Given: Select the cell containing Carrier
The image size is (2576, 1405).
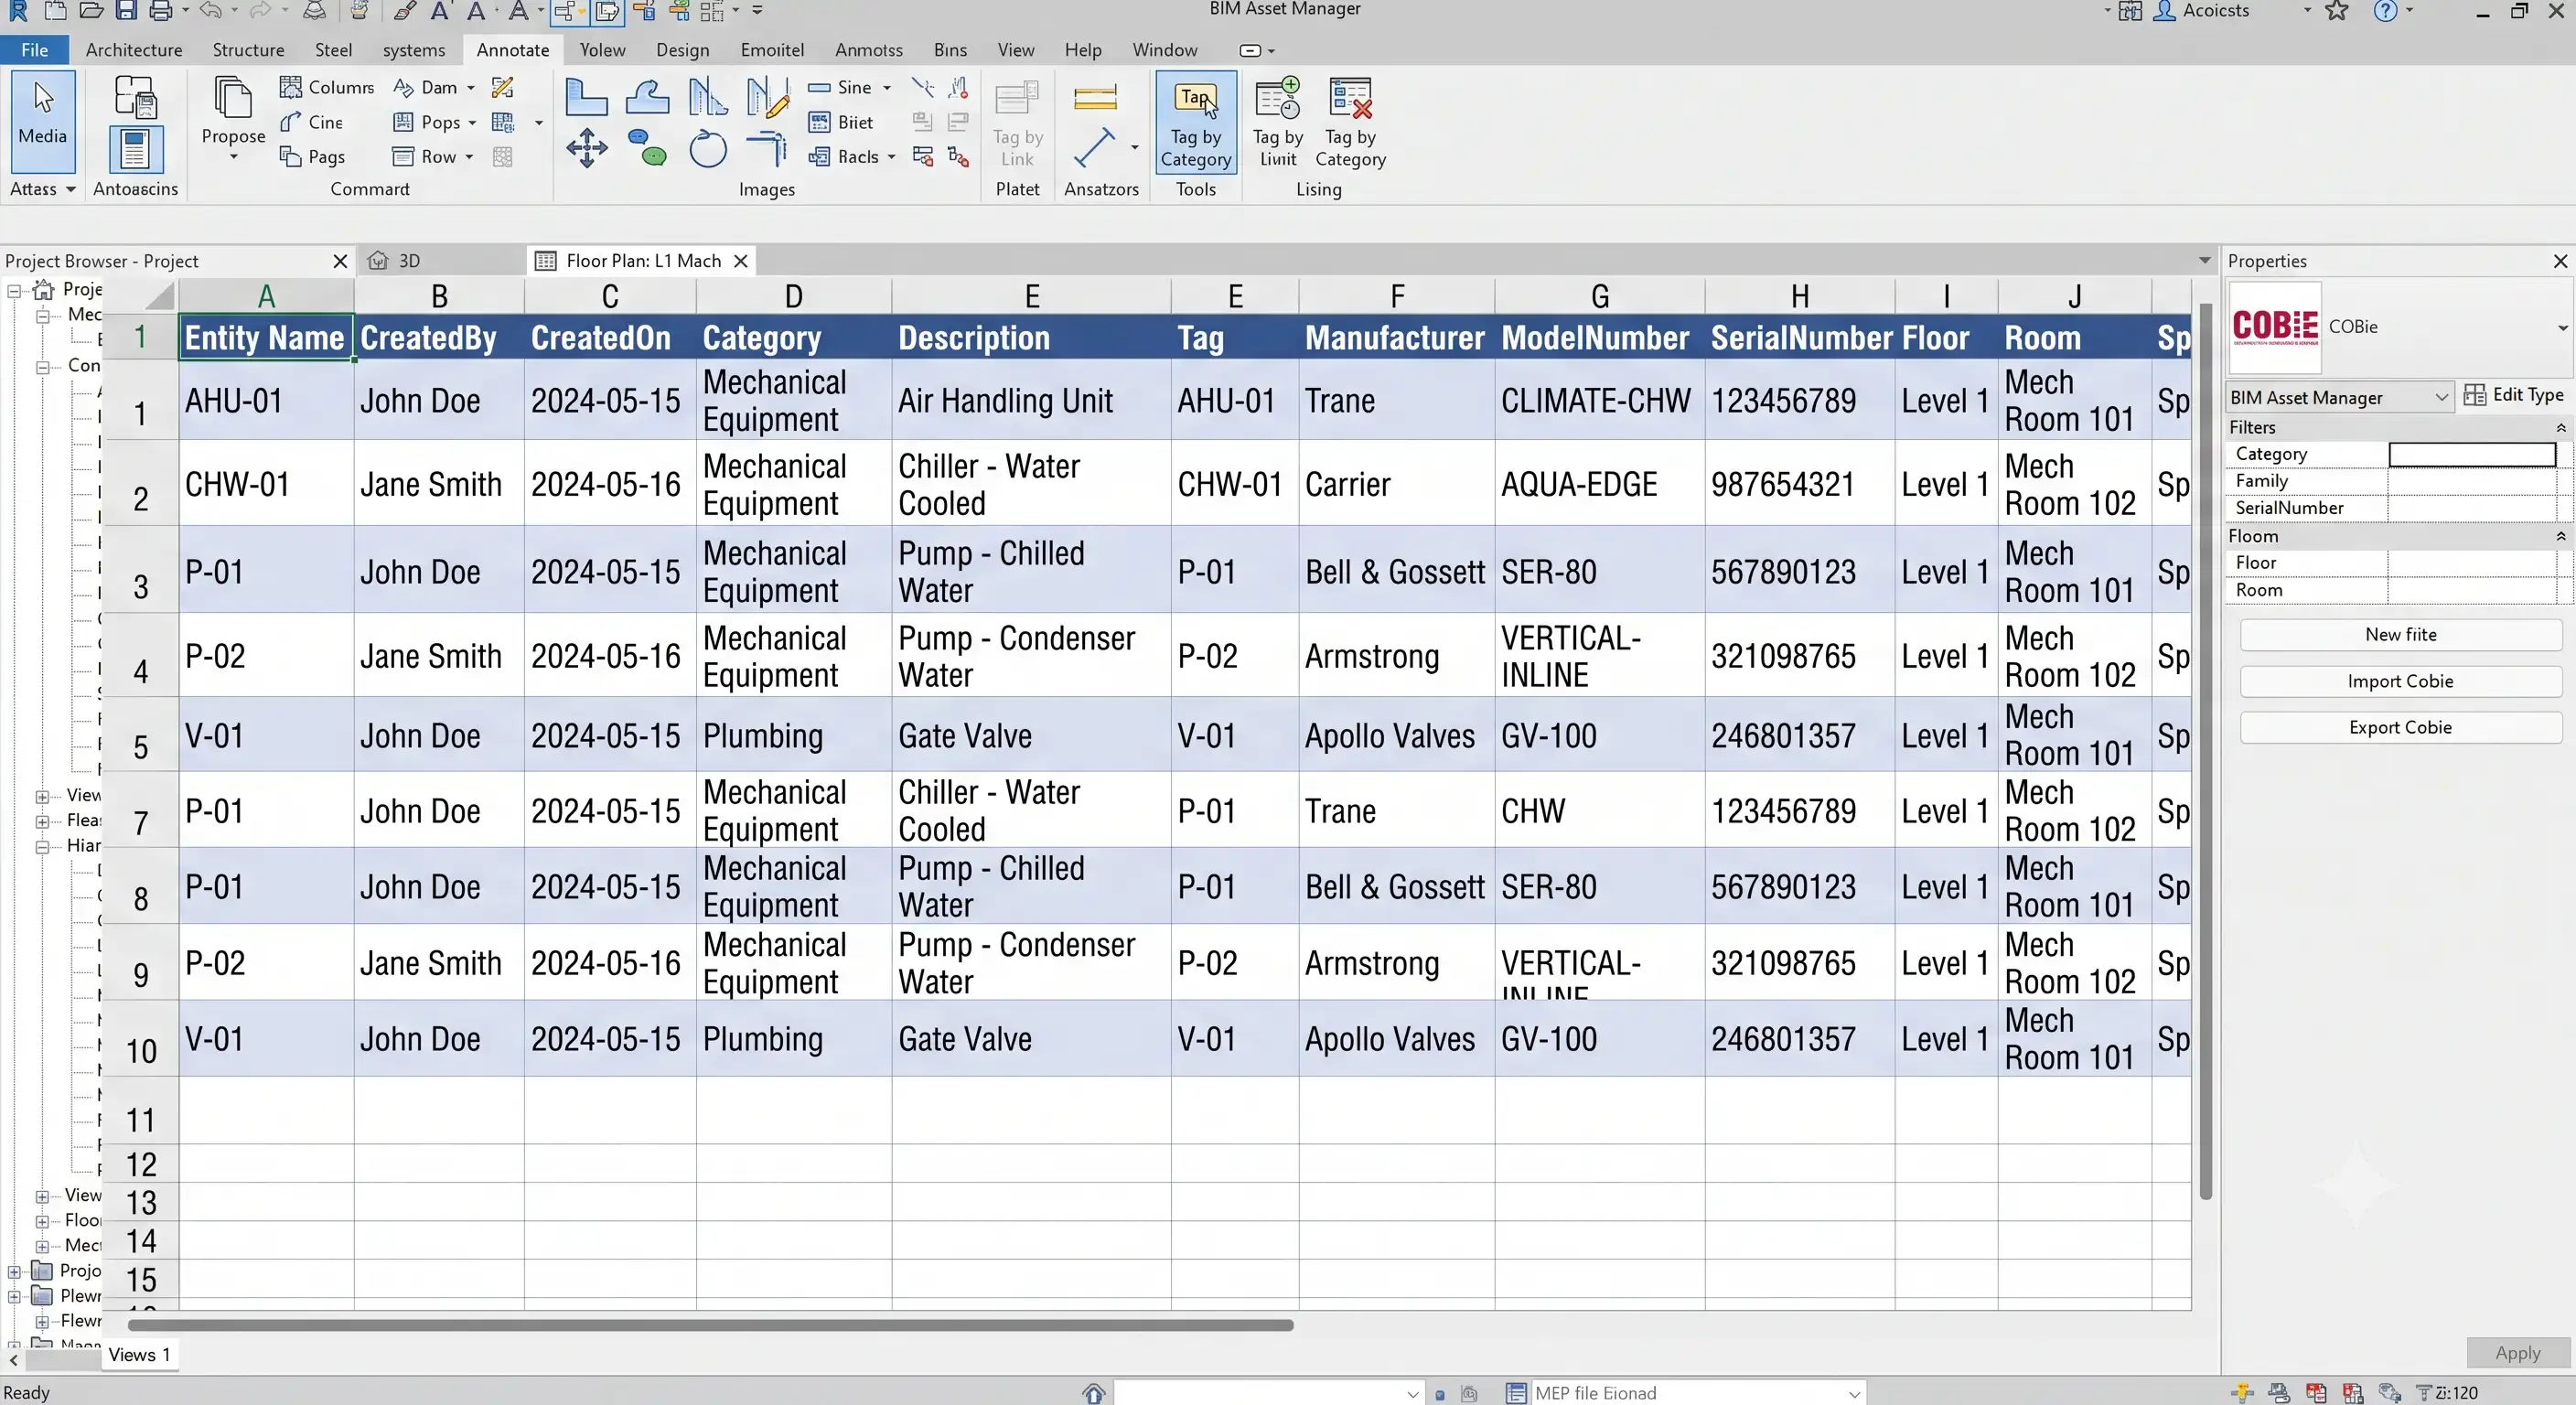Looking at the screenshot, I should 1397,484.
